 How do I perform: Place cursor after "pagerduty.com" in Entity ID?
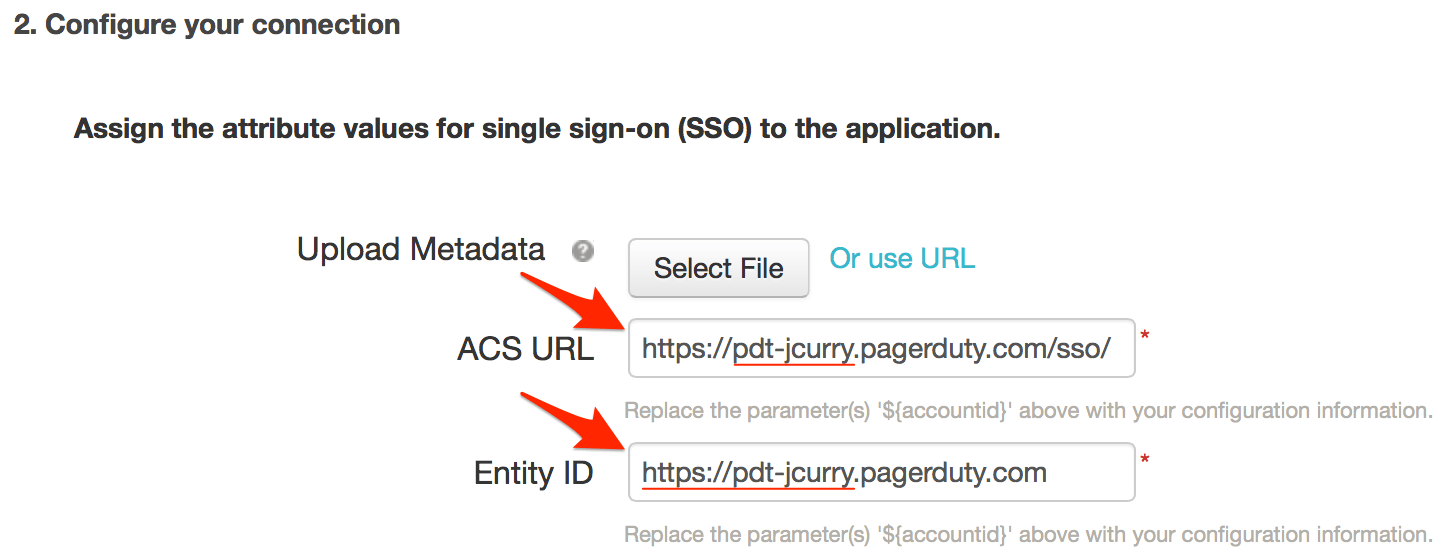(1049, 473)
